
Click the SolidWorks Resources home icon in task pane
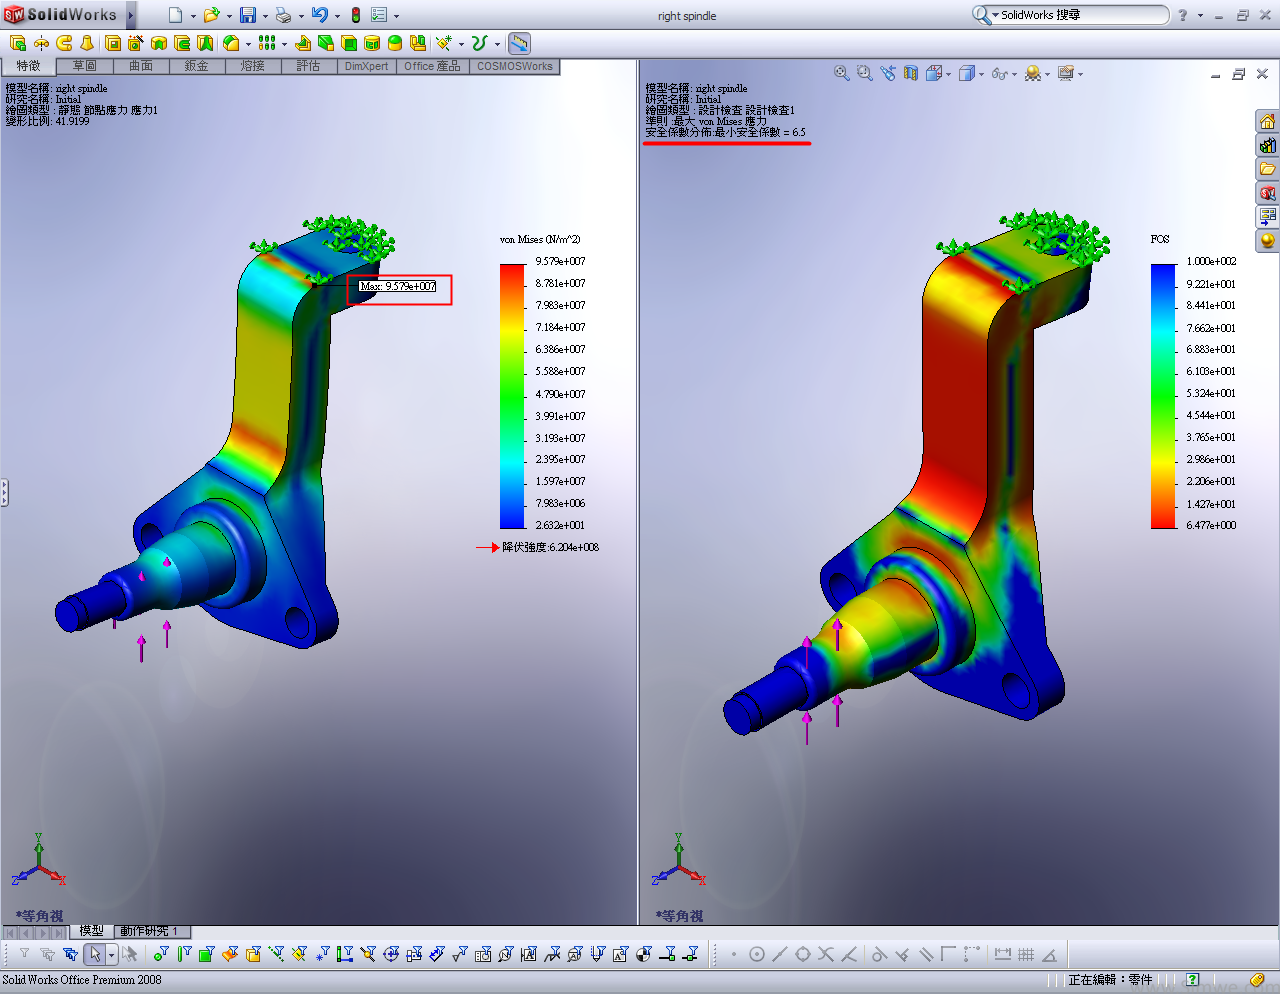click(1267, 121)
